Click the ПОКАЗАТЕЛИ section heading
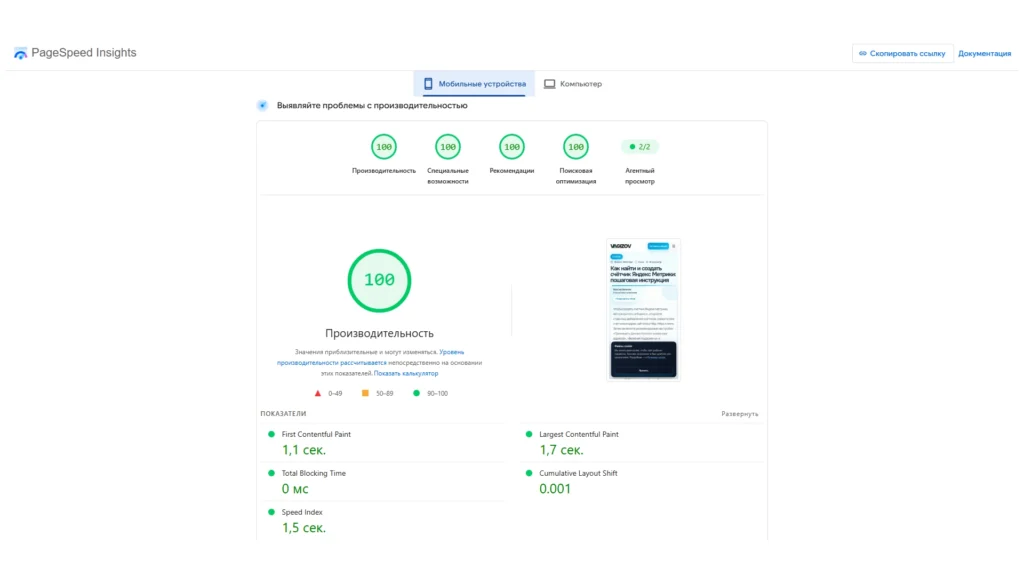This screenshot has width=1024, height=576. coord(283,414)
